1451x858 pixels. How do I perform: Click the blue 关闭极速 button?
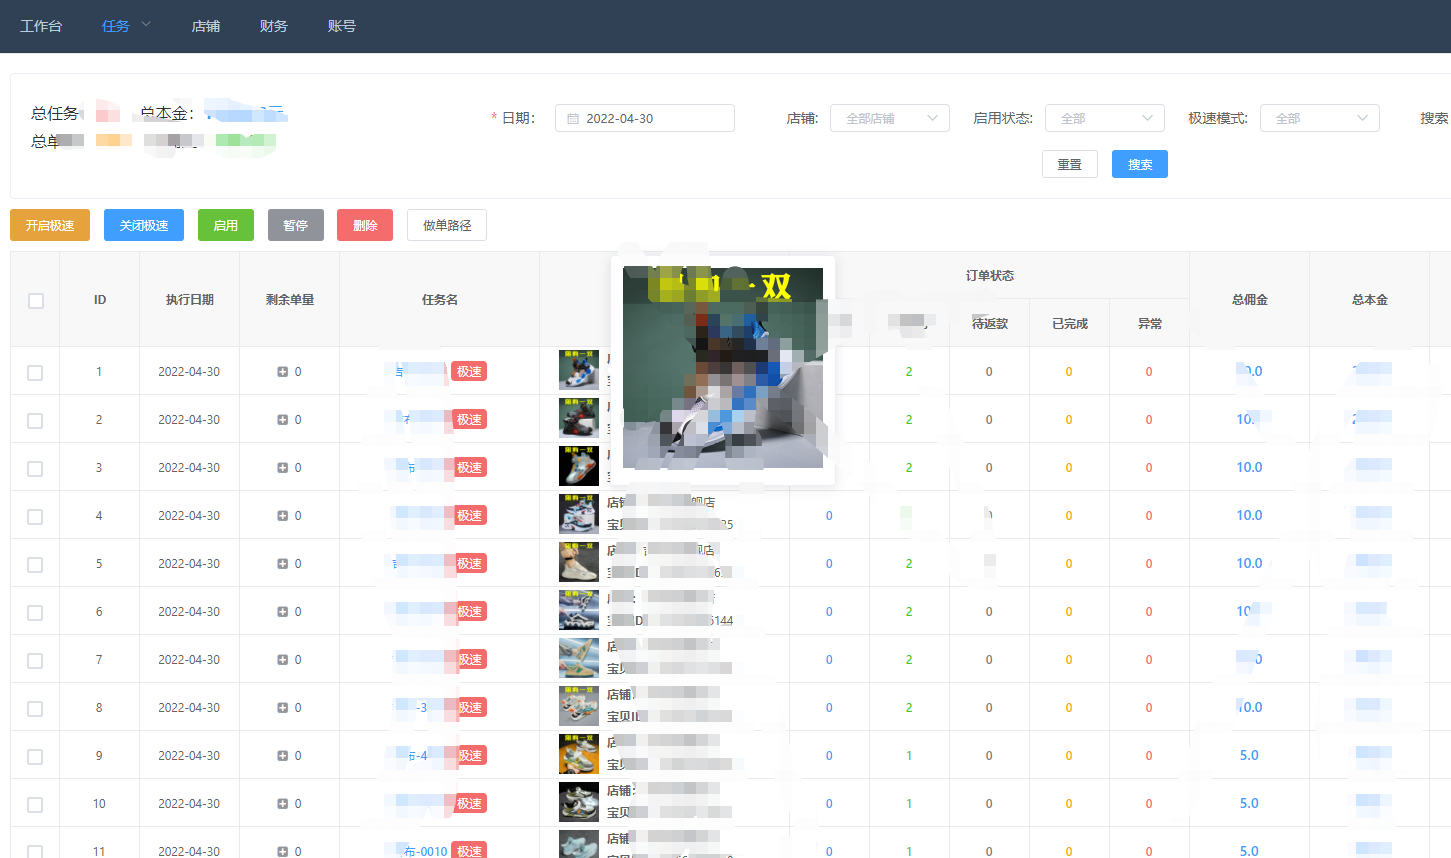click(x=143, y=225)
